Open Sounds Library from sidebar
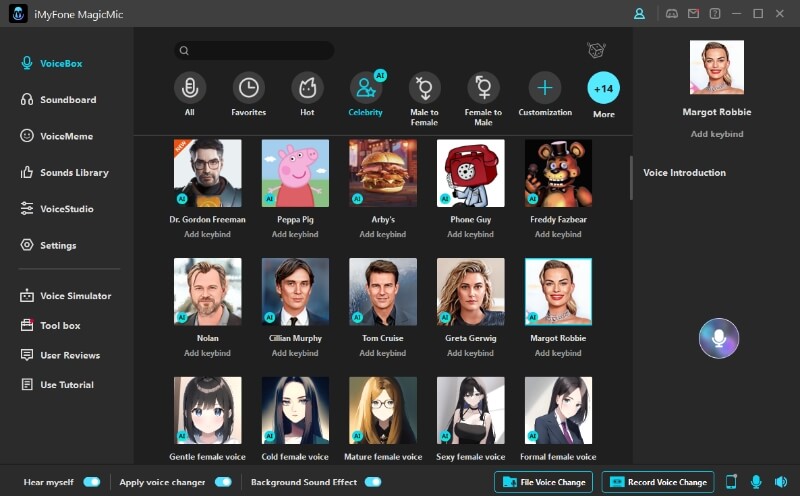This screenshot has height=496, width=800. [64, 172]
